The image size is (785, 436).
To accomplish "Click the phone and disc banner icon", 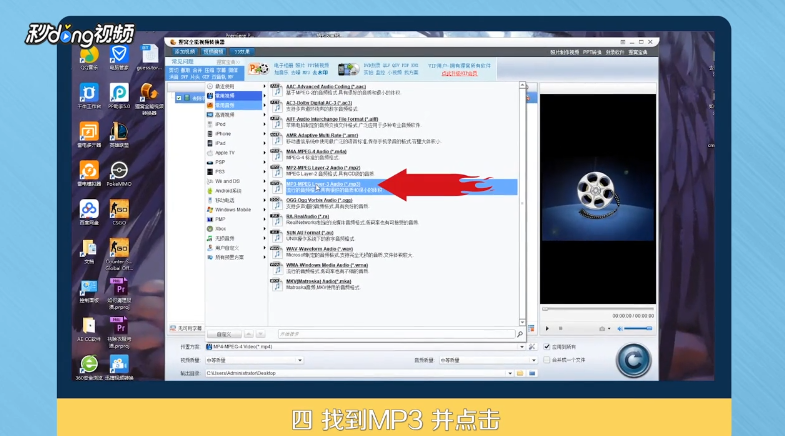I will 348,69.
